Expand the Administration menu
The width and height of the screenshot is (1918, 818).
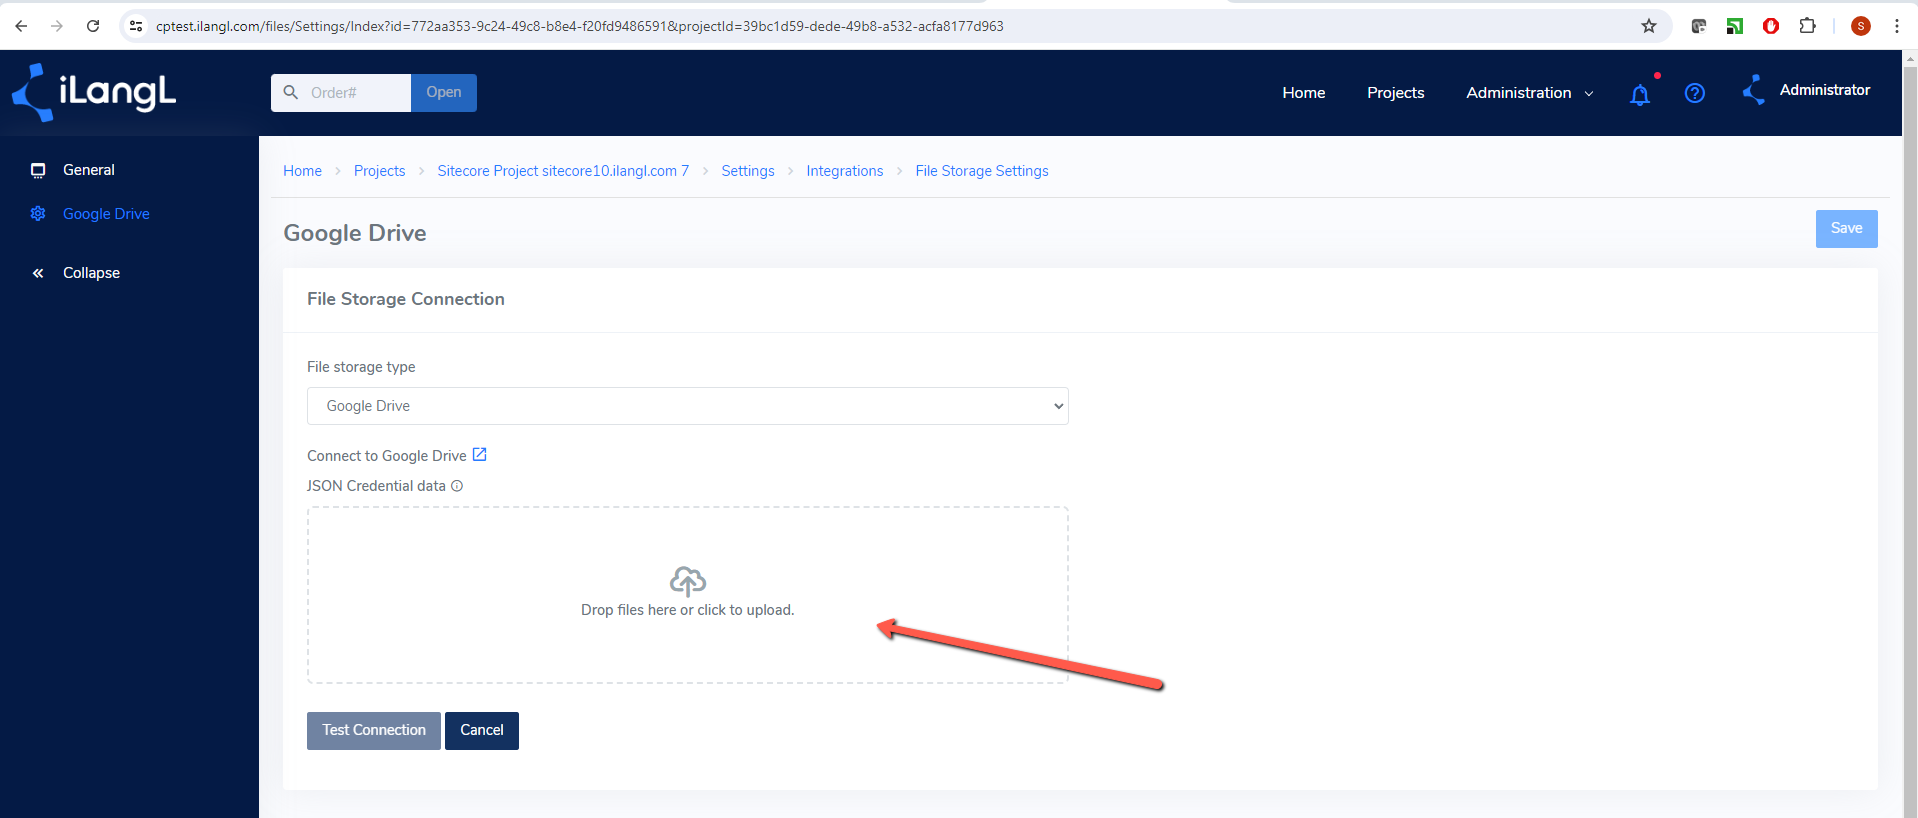[1530, 93]
